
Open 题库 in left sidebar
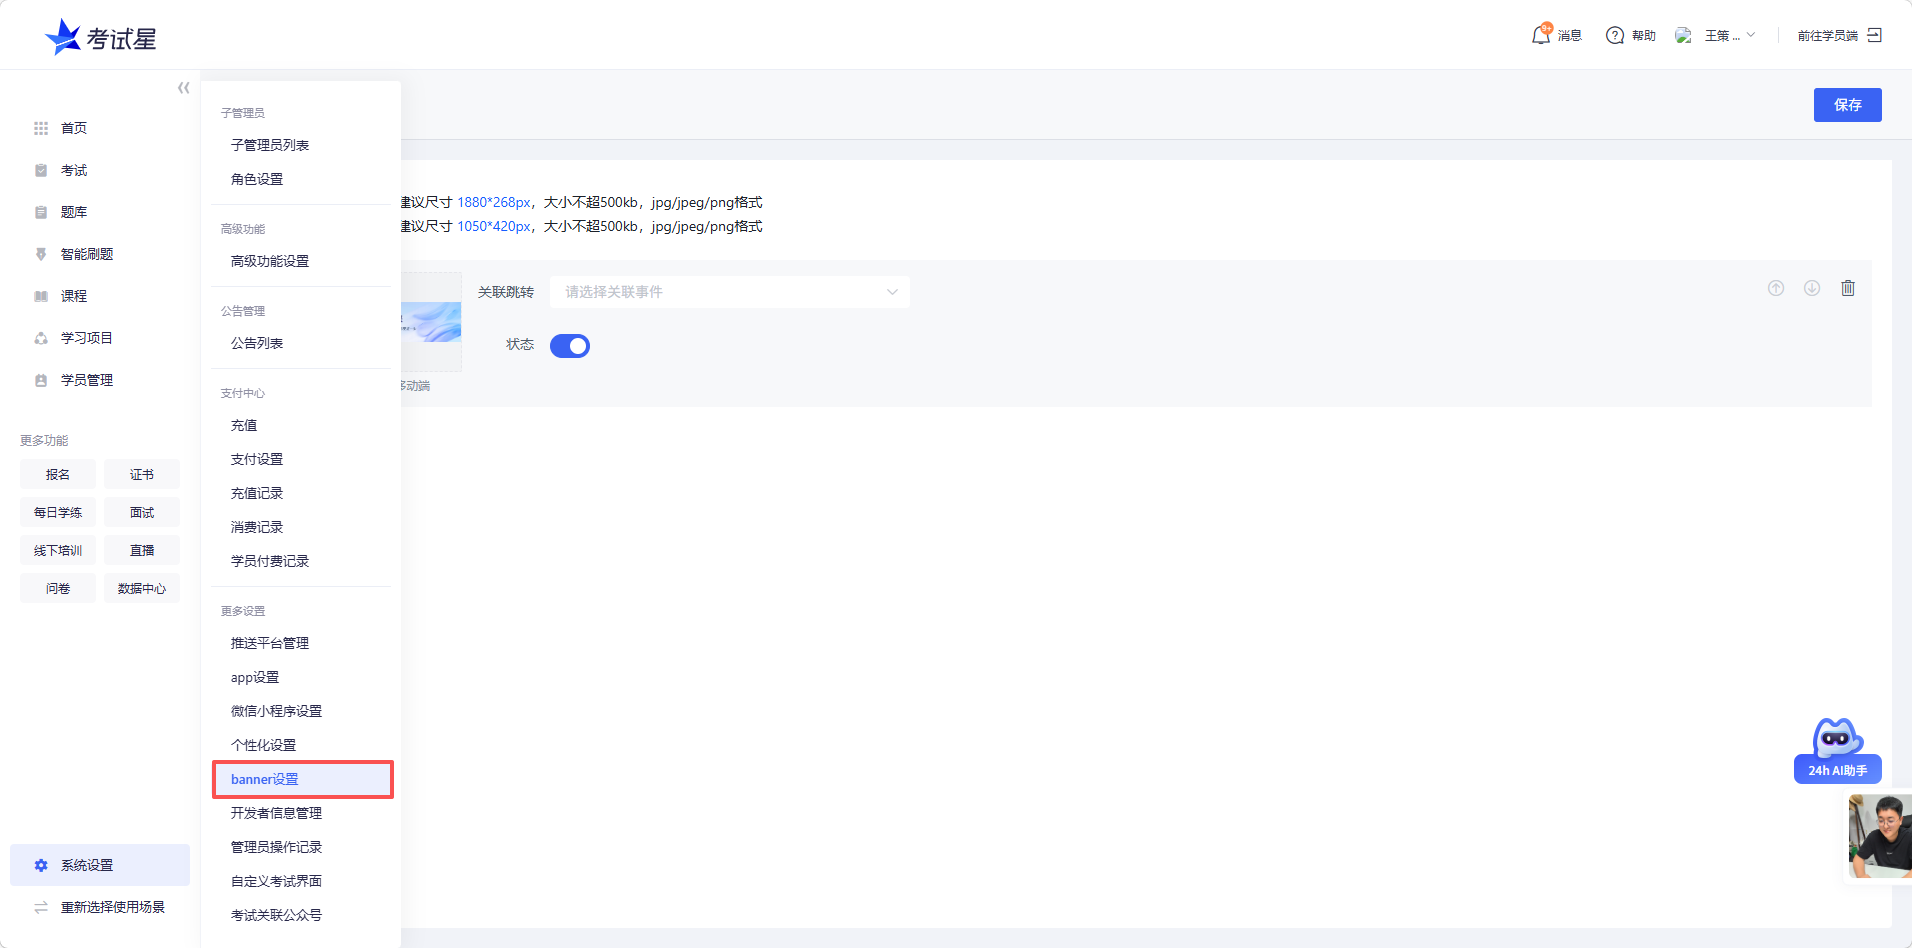[74, 212]
